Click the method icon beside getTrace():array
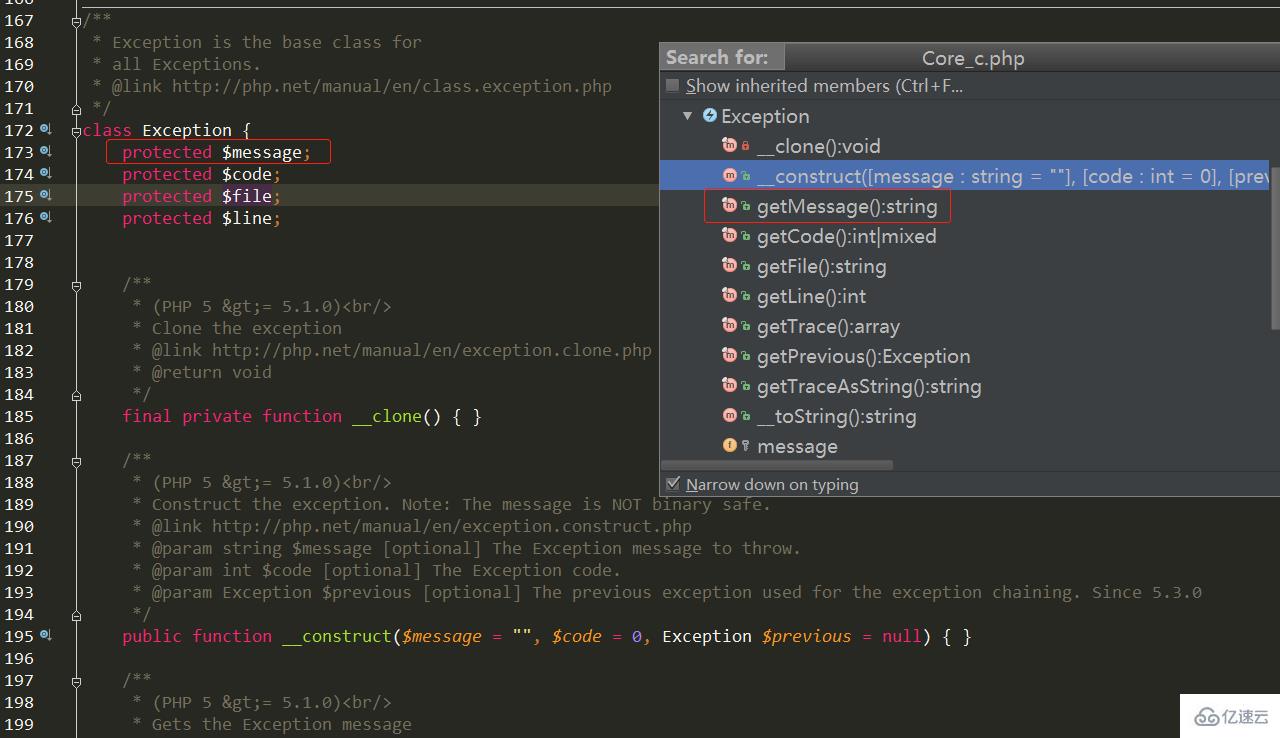 click(730, 327)
